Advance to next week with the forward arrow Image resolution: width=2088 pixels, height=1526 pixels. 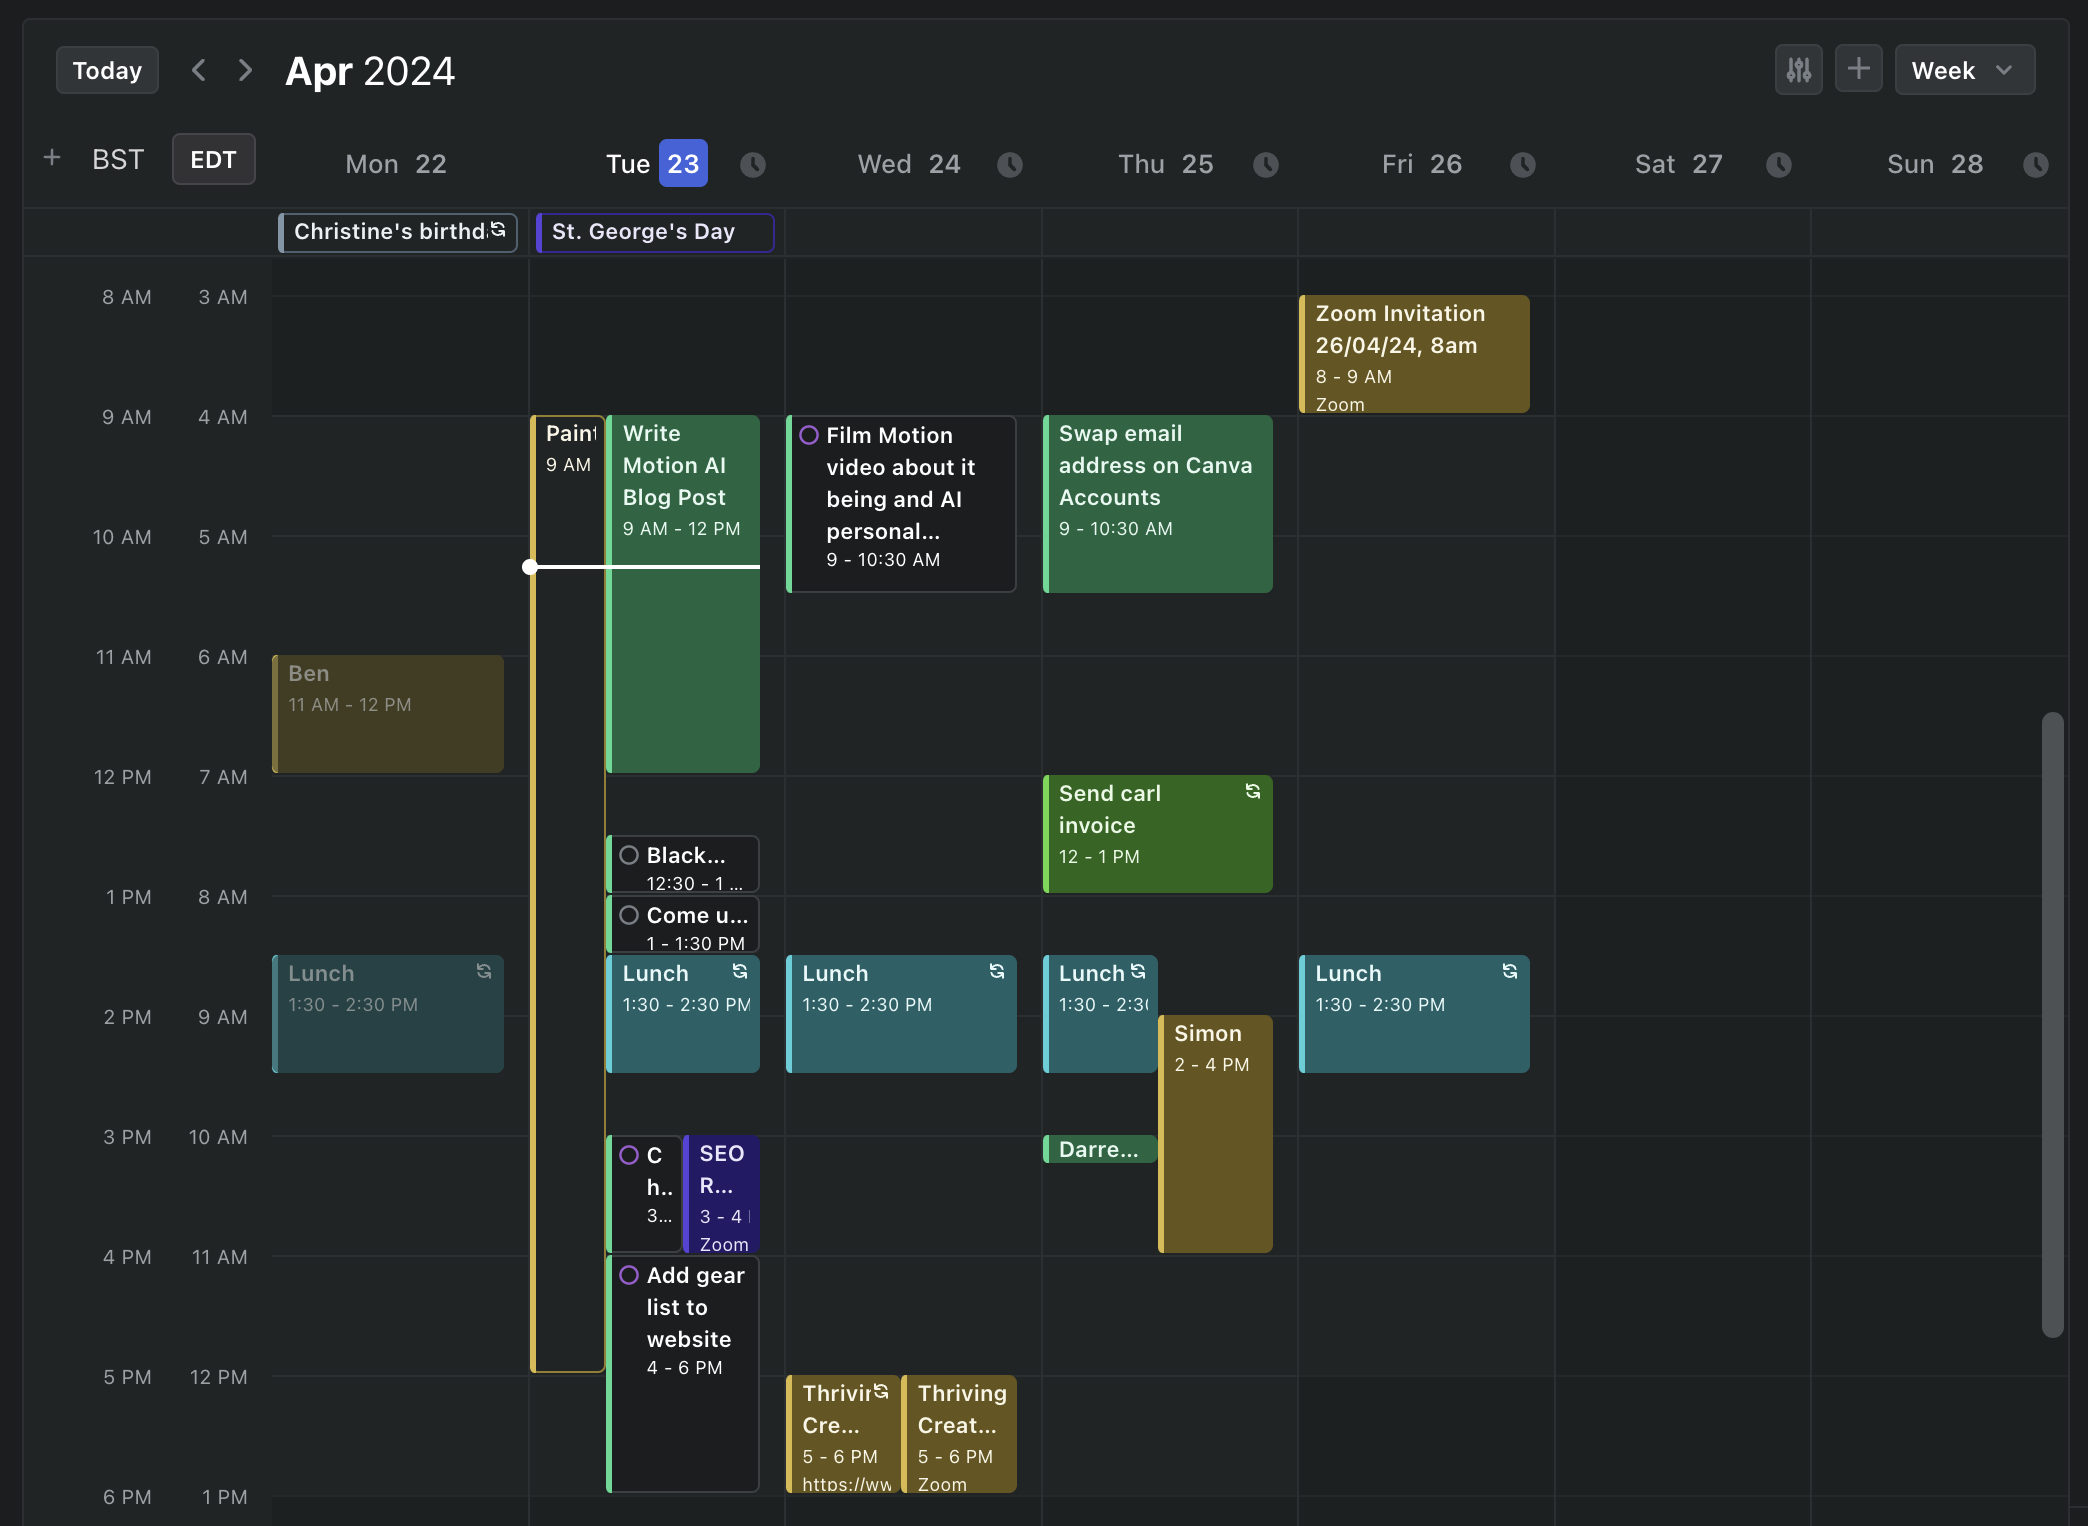[x=245, y=69]
